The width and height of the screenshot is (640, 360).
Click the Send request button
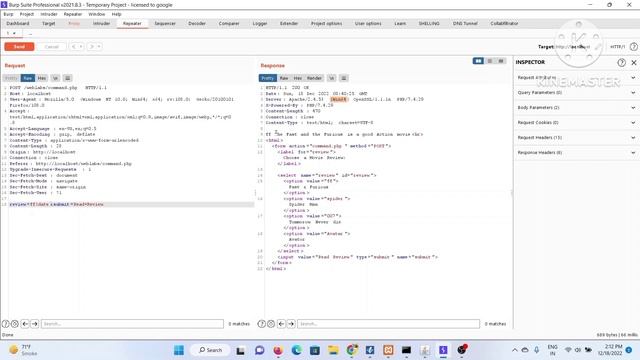[x=19, y=47]
